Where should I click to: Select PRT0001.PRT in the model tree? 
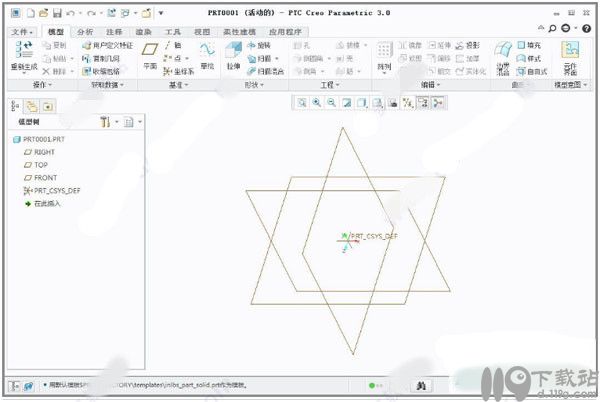click(x=39, y=139)
